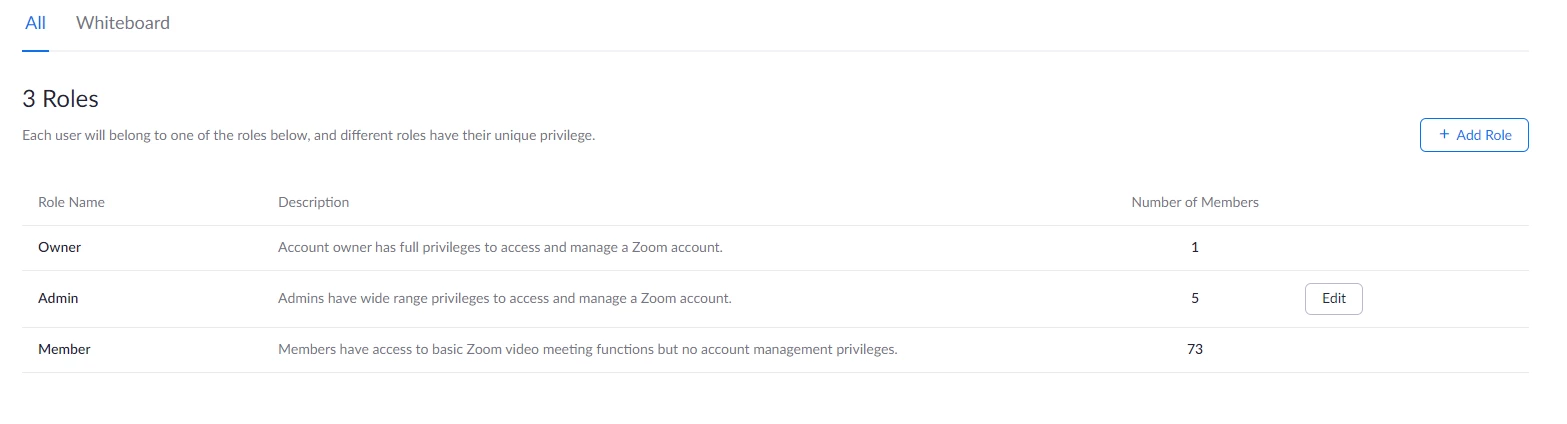
Task: Click the Description column header
Action: click(x=314, y=202)
